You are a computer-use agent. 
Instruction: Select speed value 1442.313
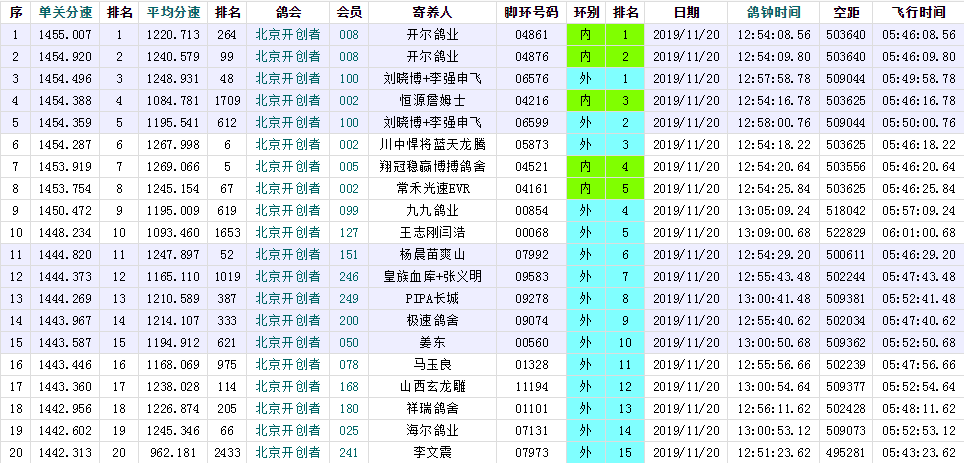[x=65, y=453]
